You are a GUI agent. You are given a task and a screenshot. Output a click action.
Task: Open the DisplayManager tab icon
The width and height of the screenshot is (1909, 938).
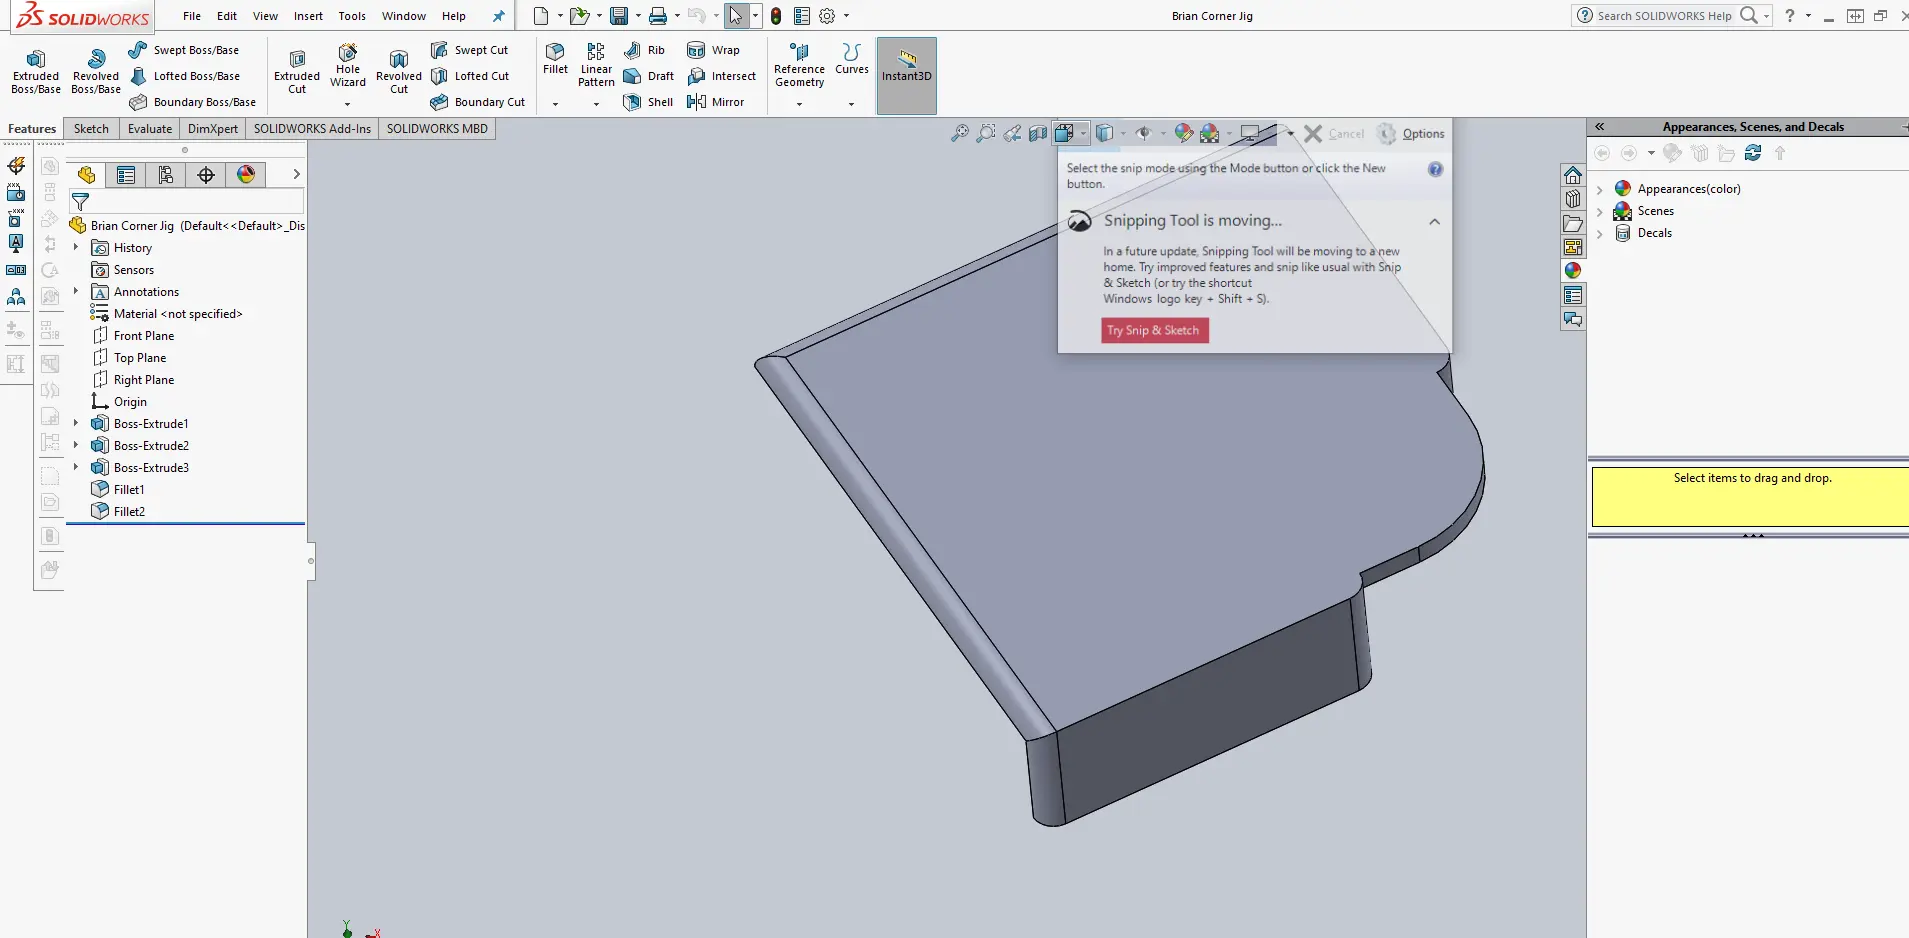(x=246, y=175)
